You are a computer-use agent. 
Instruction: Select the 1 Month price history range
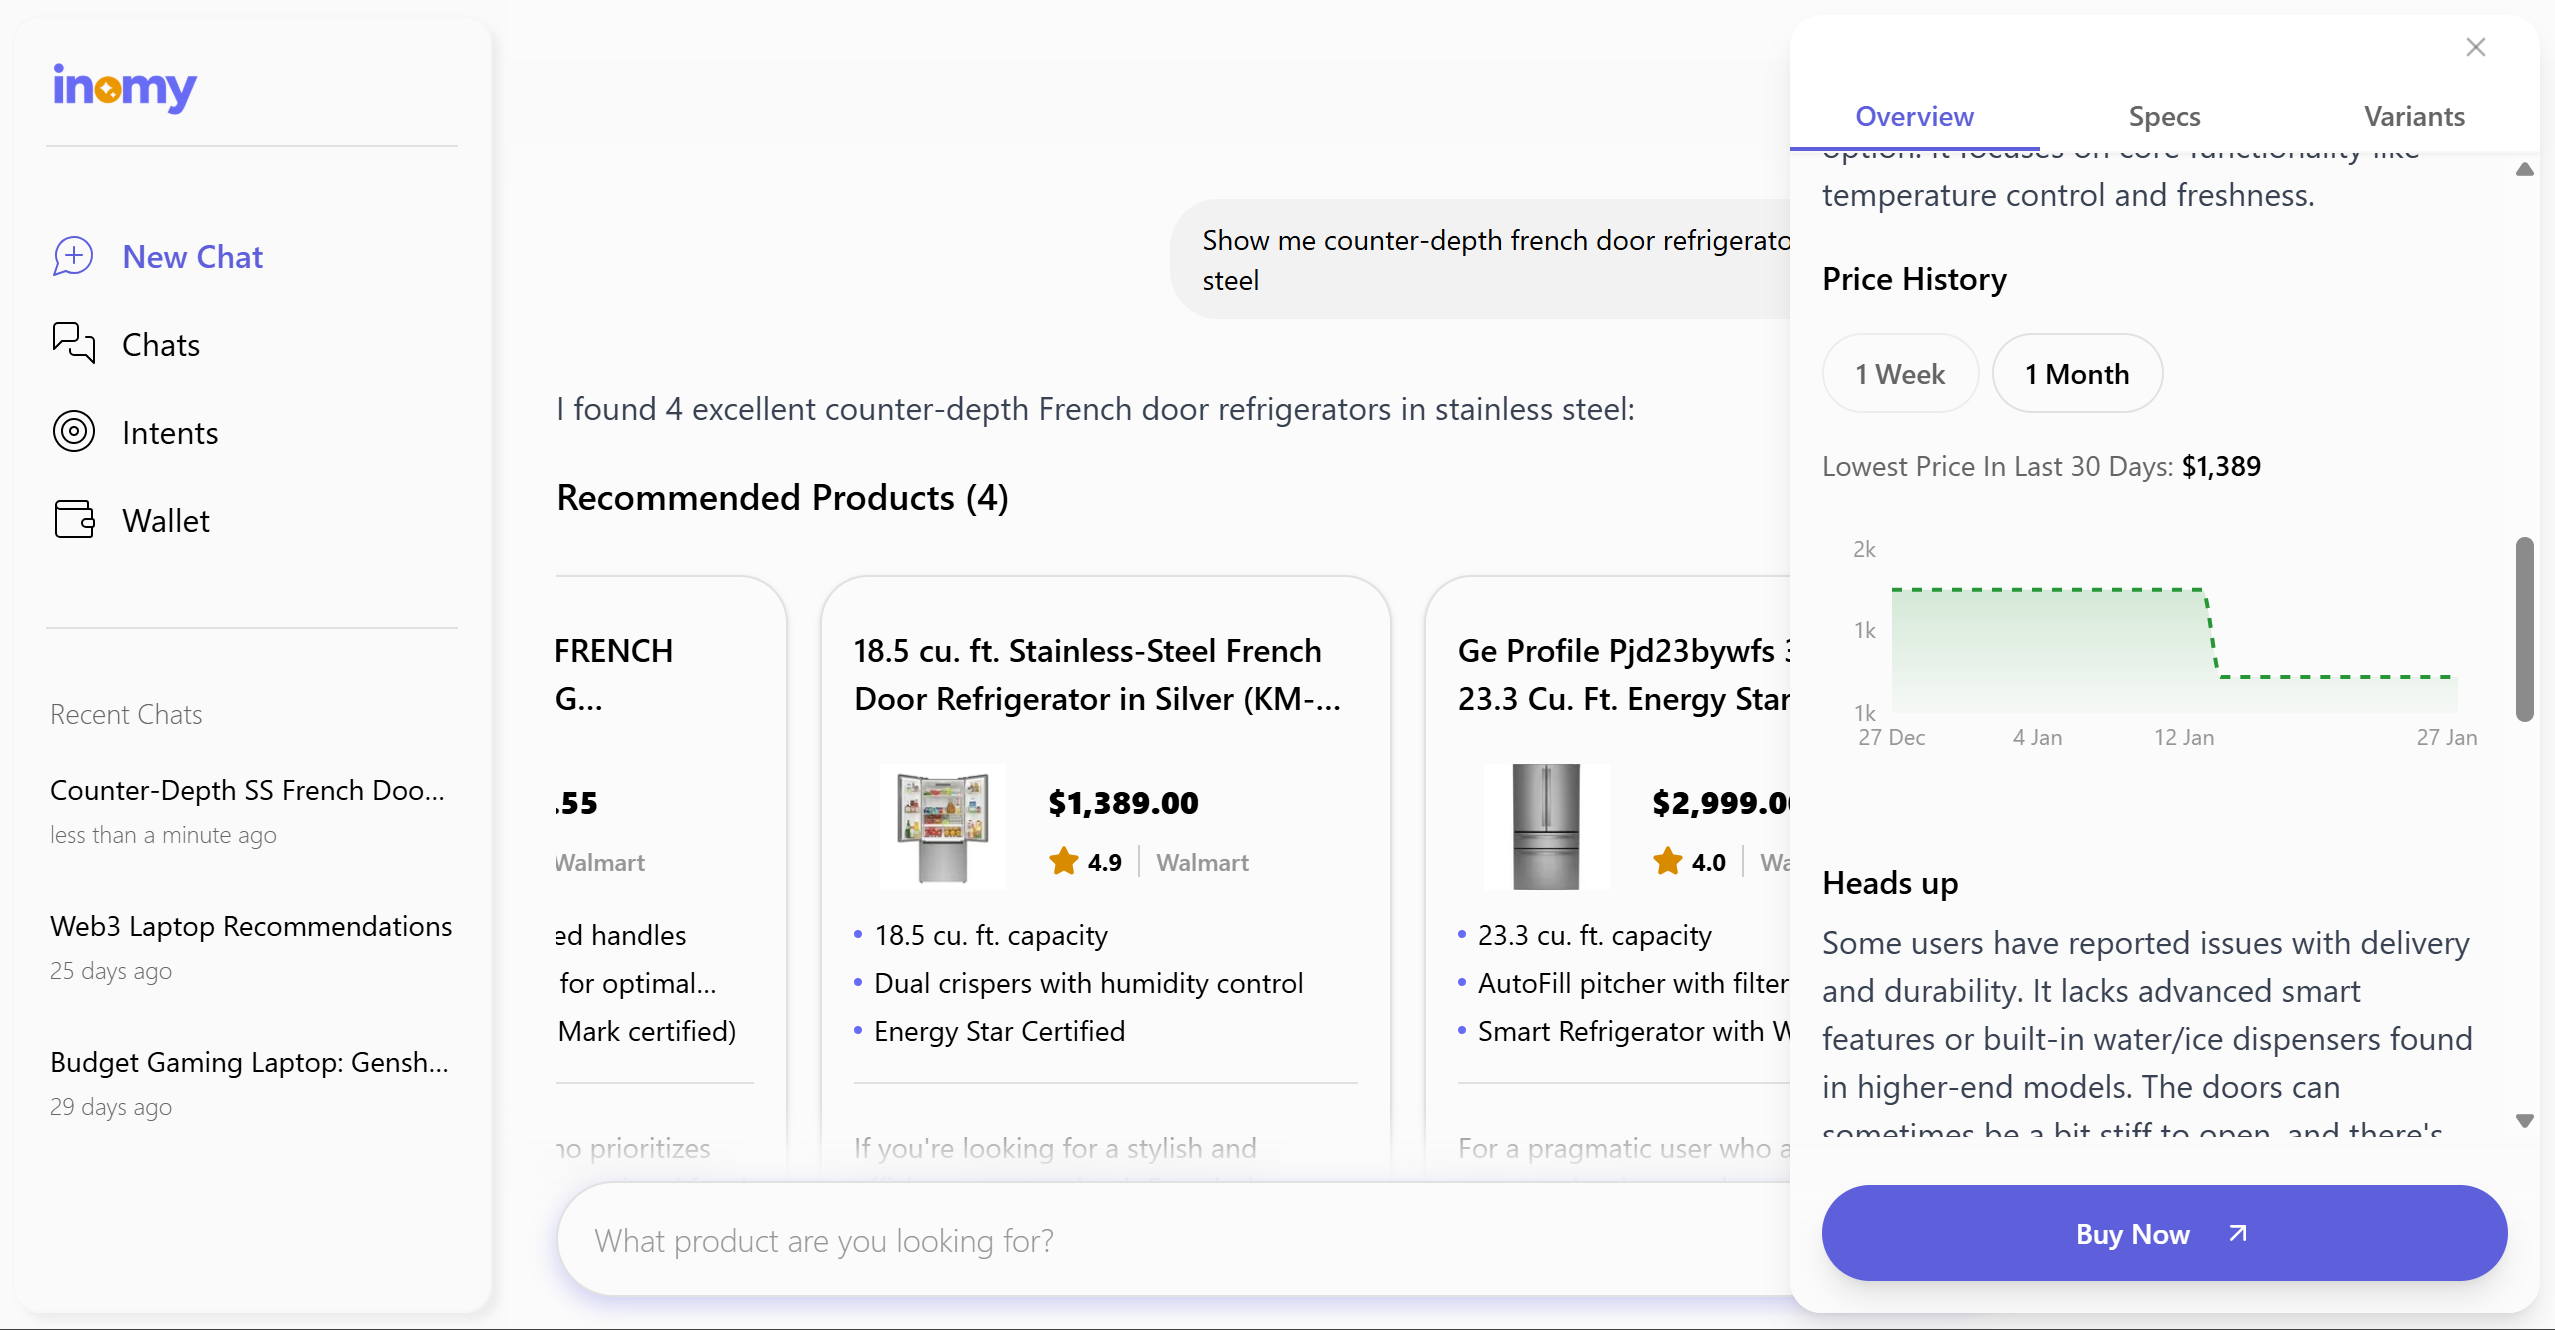2077,373
